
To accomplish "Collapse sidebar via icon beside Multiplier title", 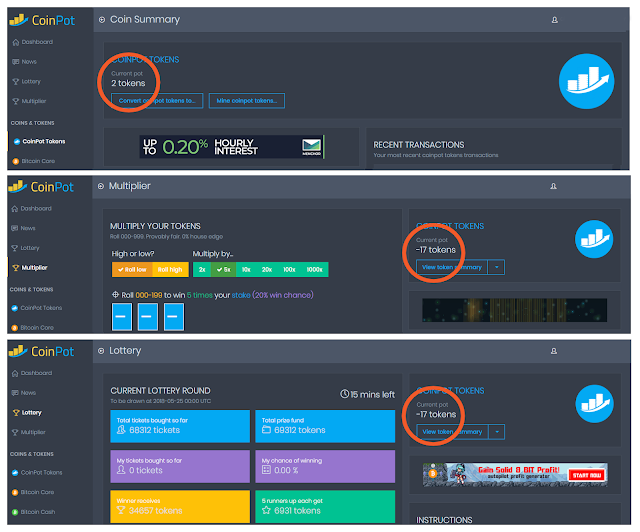I will point(101,186).
